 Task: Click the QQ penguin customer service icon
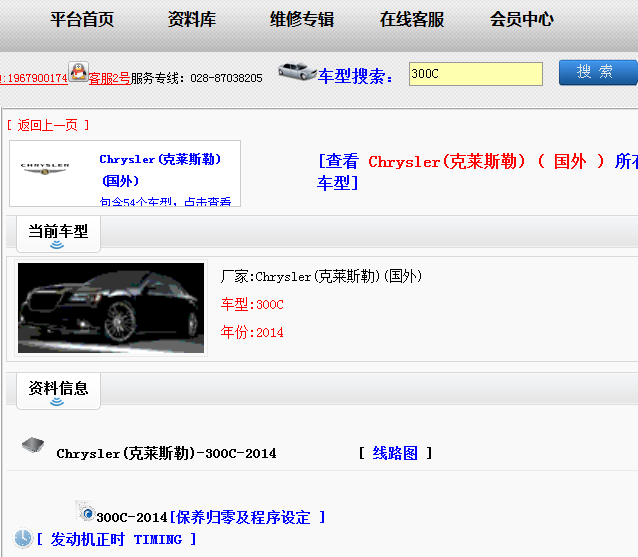tap(78, 72)
